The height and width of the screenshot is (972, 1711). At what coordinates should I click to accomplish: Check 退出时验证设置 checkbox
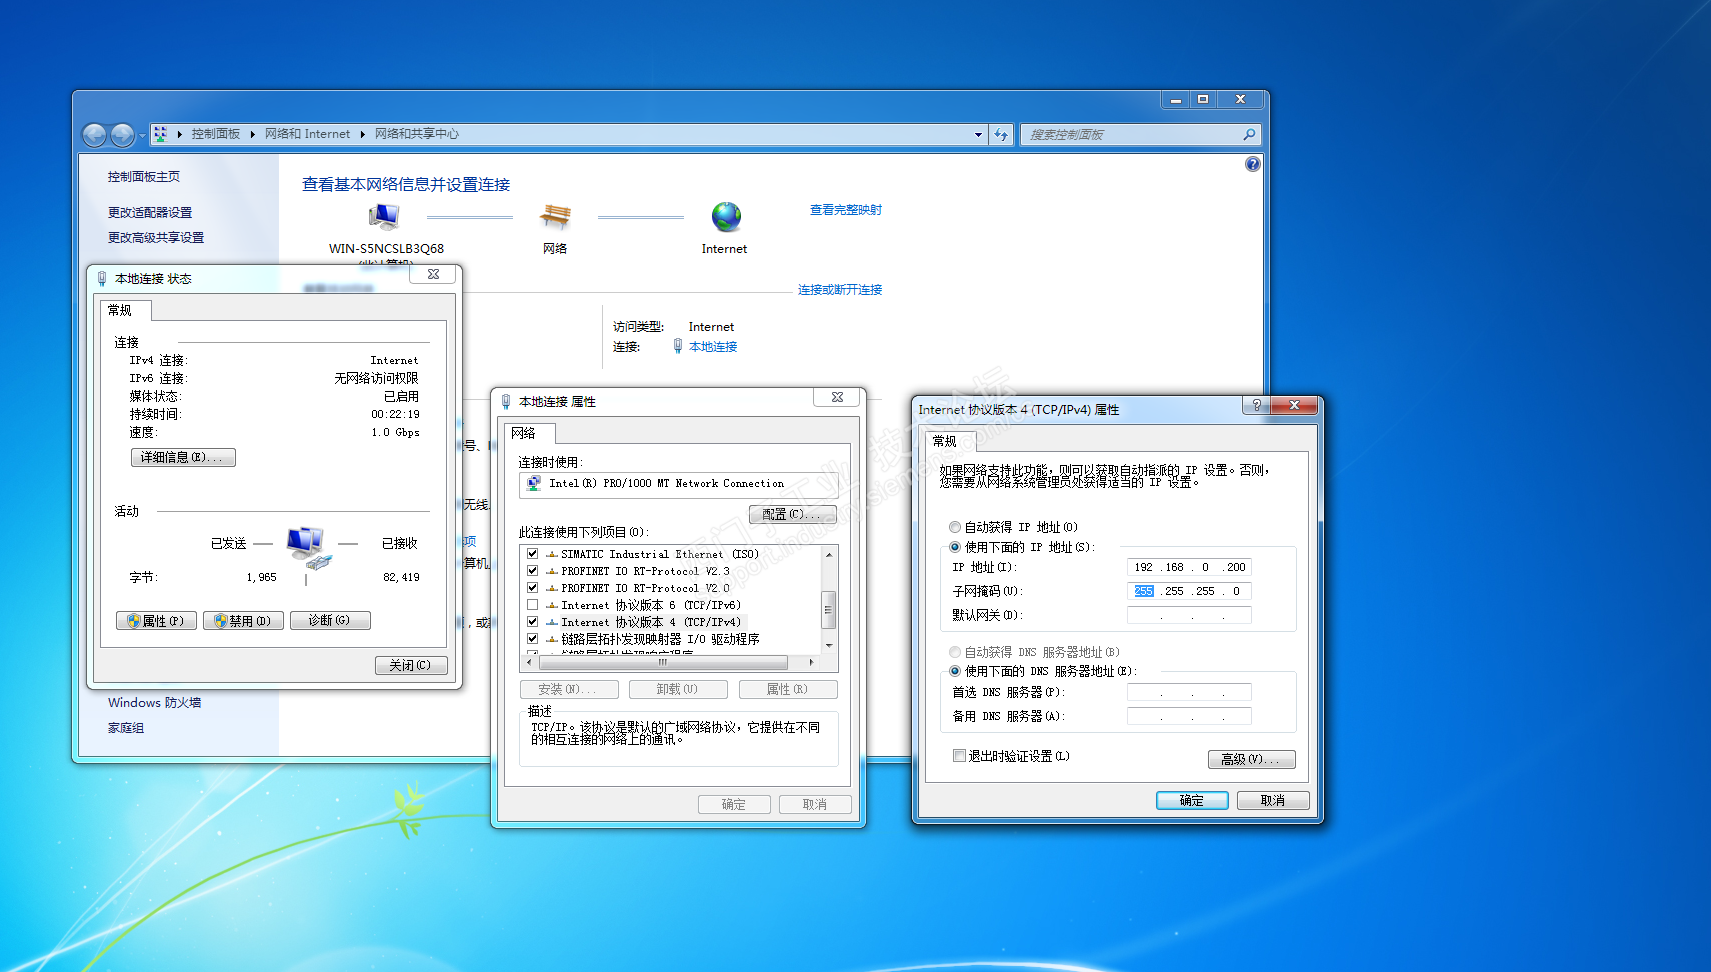pos(960,756)
